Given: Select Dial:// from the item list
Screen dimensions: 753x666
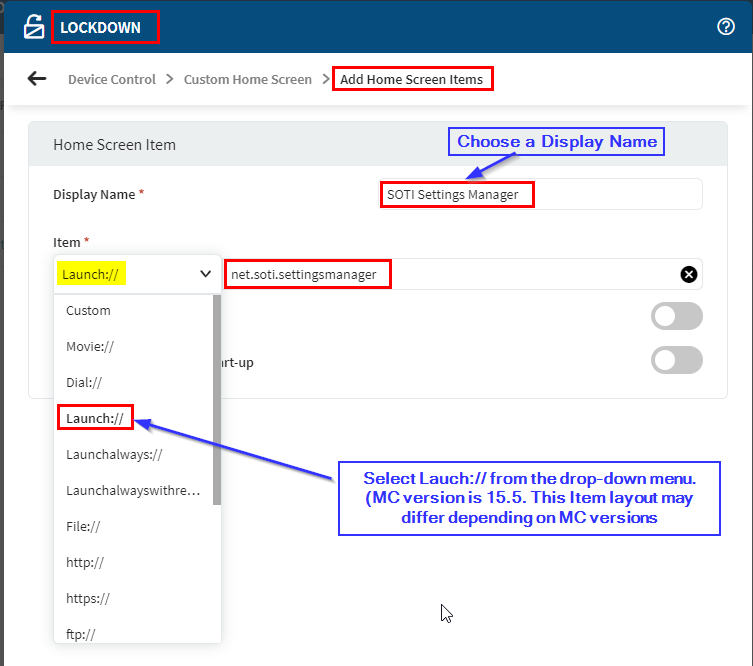Looking at the screenshot, I should click(x=84, y=382).
